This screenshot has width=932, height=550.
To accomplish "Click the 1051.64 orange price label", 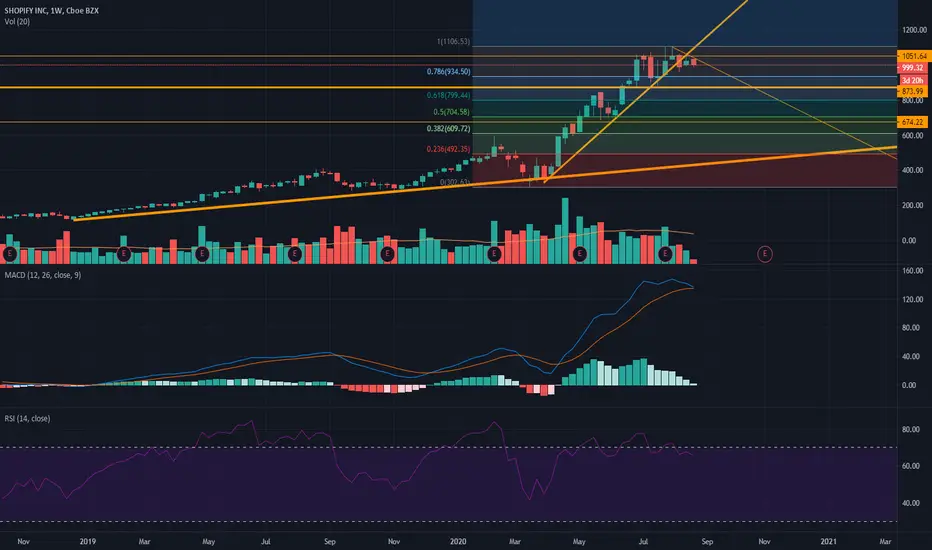I will [x=914, y=56].
